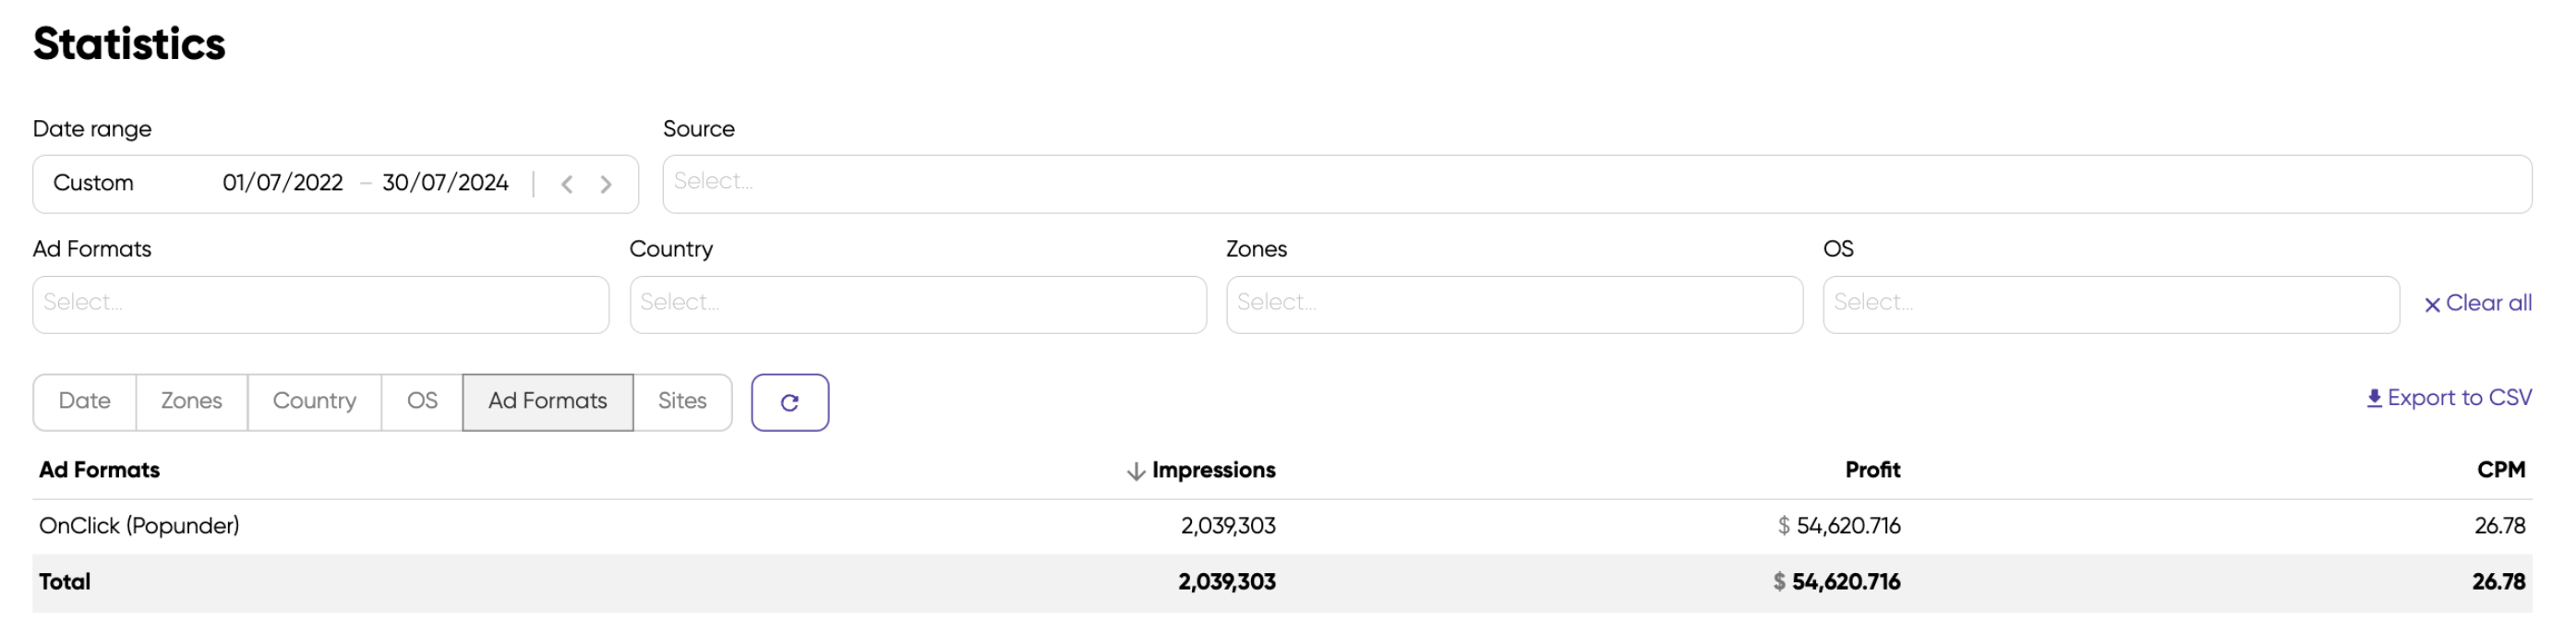Click the Custom date range selector
The height and width of the screenshot is (634, 2576).
(x=94, y=184)
